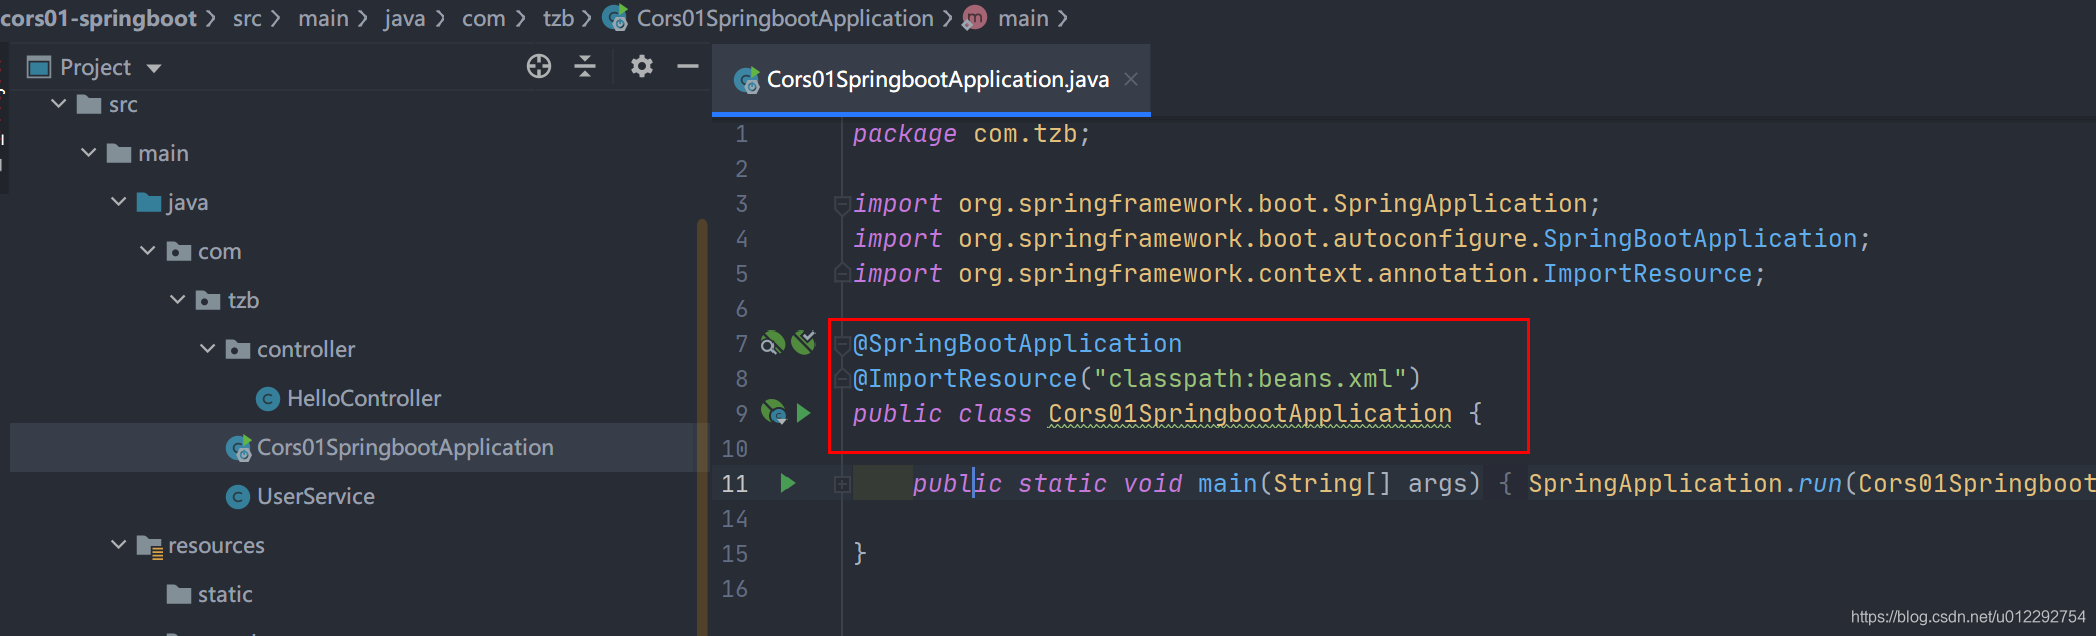Collapse the java folder chevron

[119, 202]
